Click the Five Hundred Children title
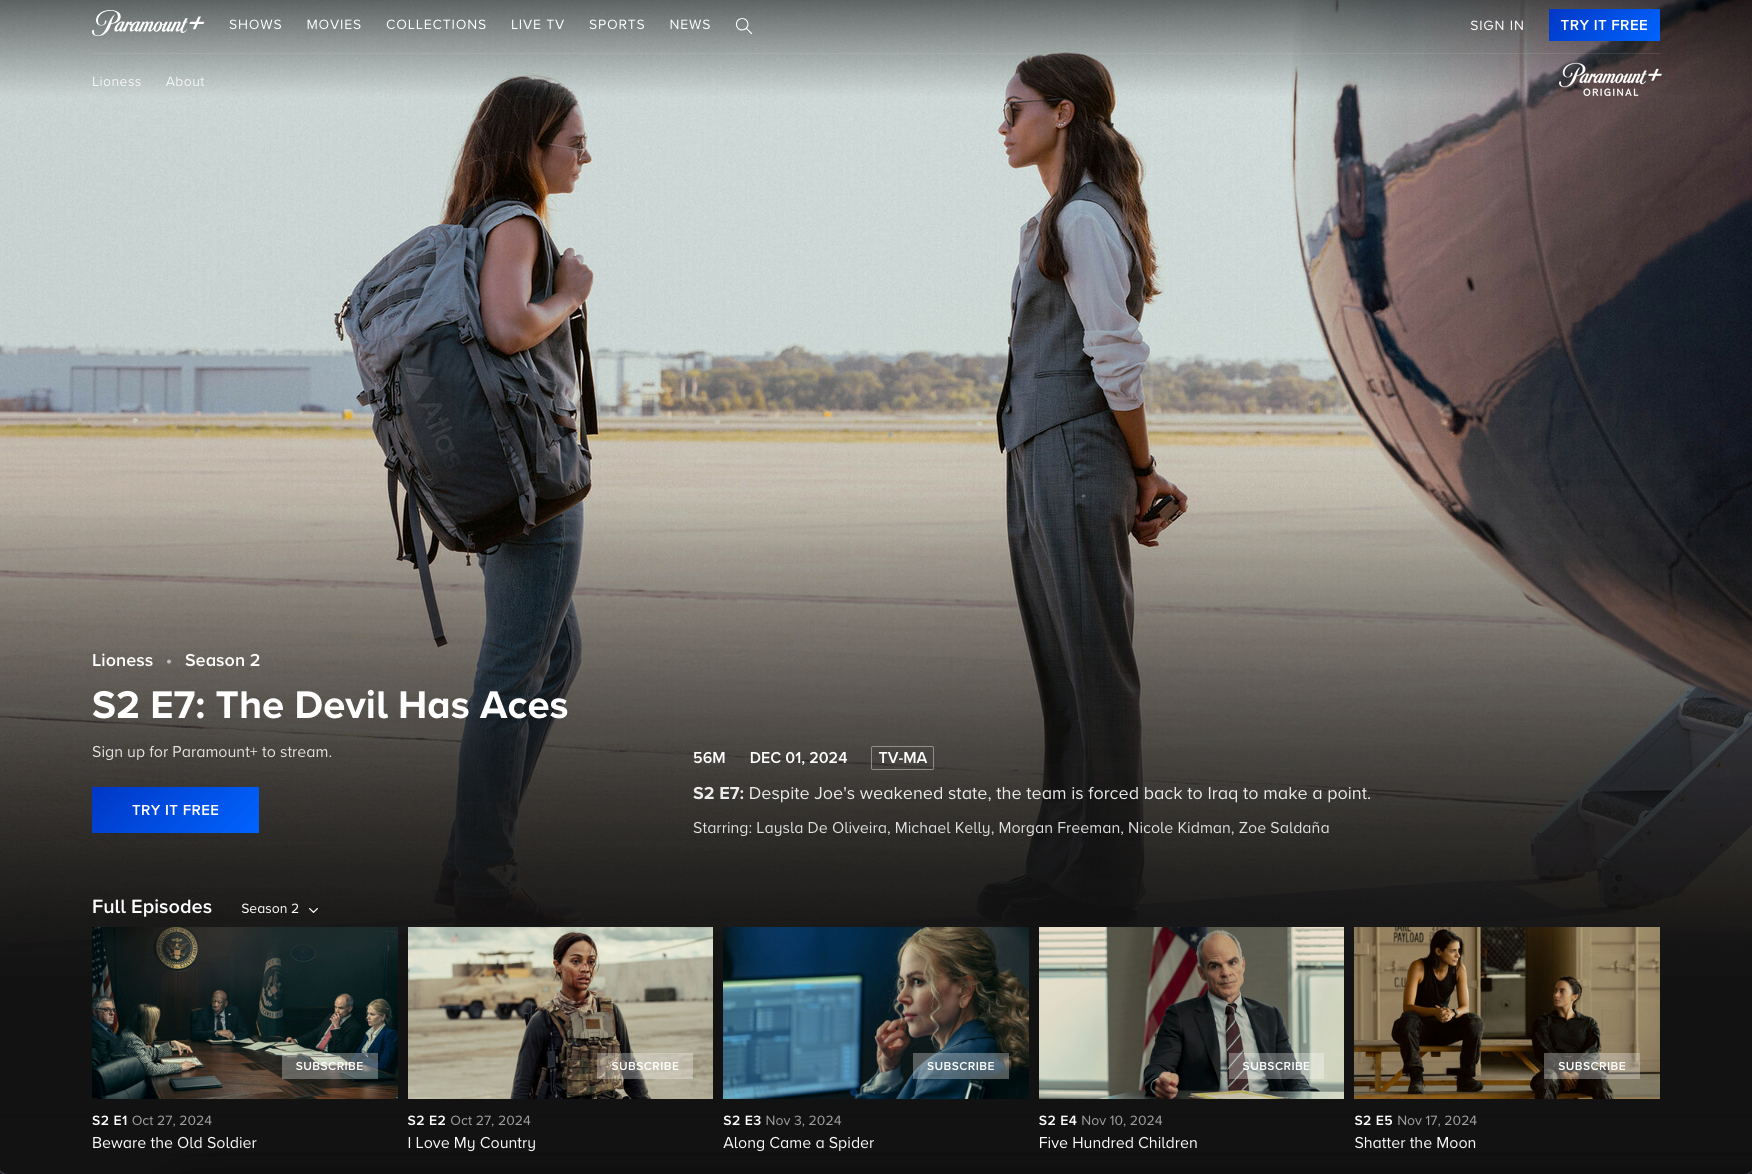 click(1118, 1143)
